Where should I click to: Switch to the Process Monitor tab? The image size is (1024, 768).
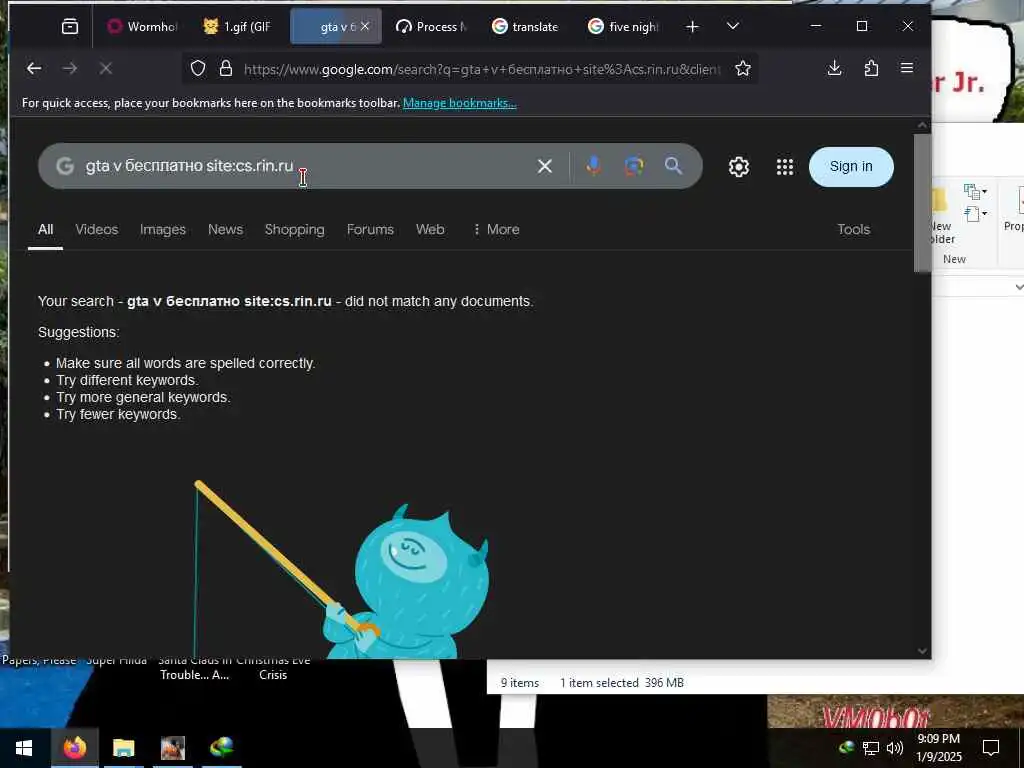point(432,26)
